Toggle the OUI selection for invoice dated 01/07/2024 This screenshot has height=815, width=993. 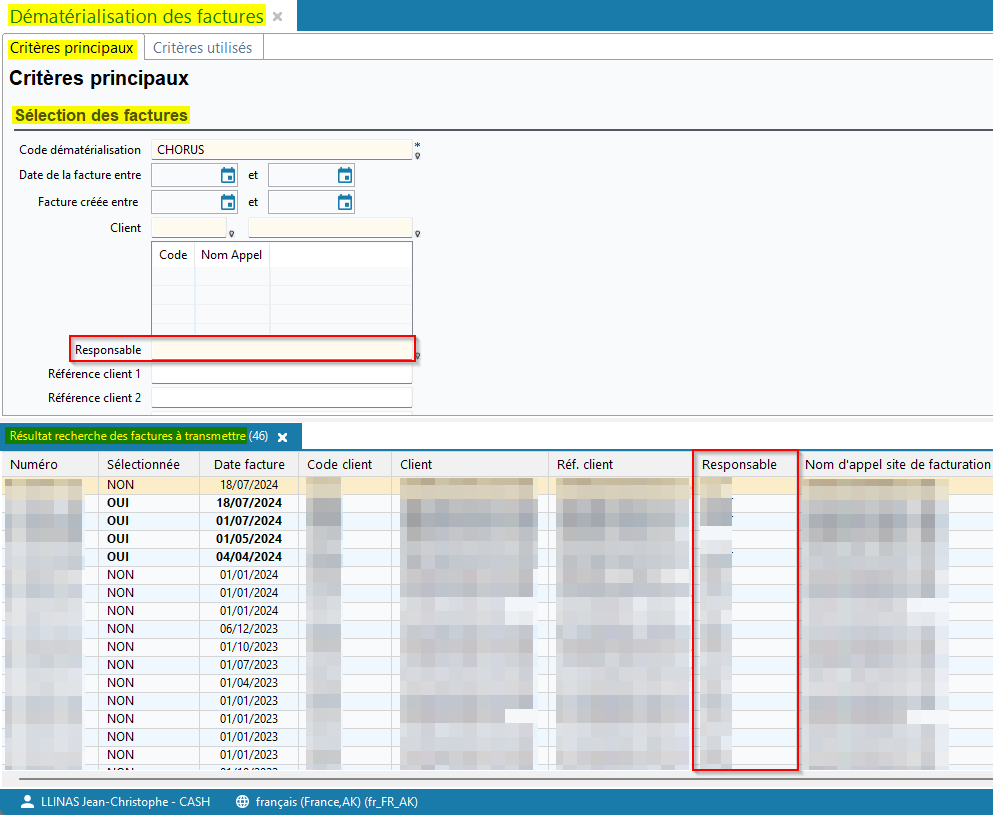click(x=118, y=520)
